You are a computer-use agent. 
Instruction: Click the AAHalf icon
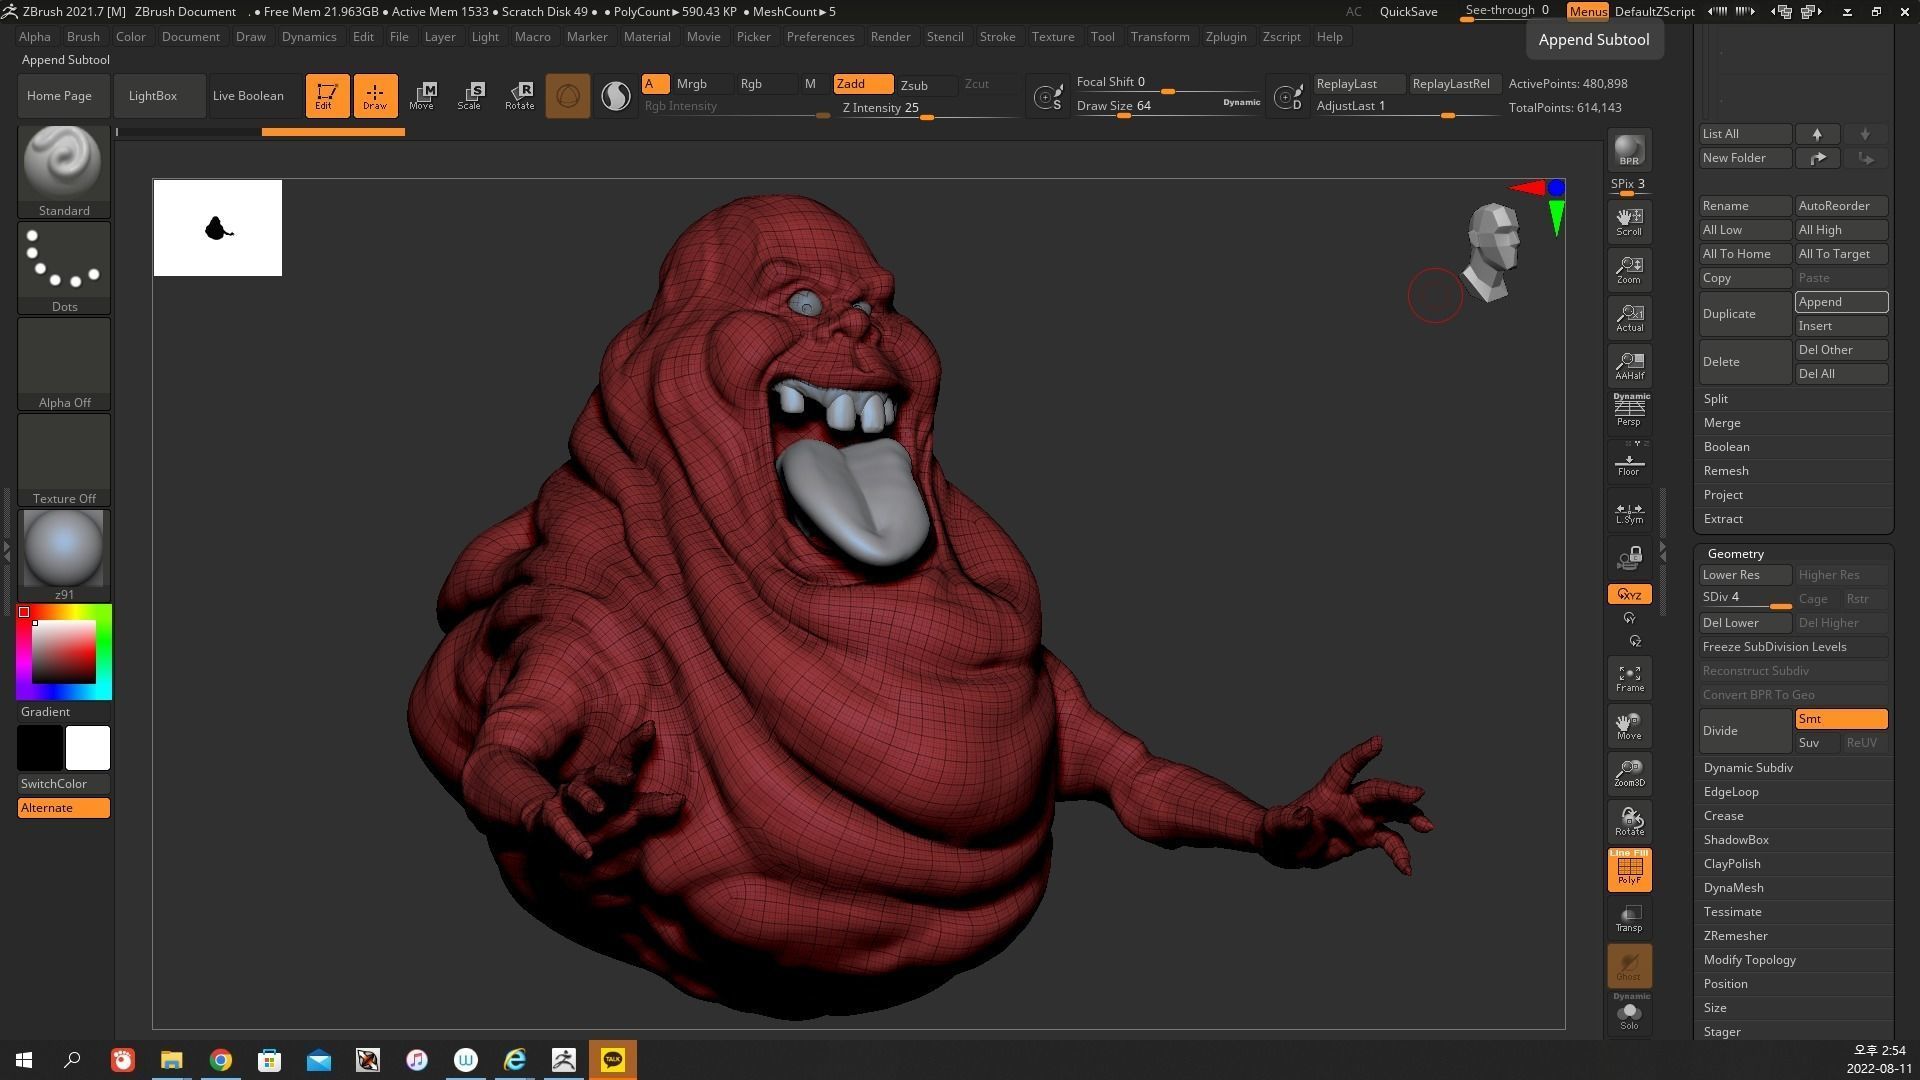pos(1629,365)
